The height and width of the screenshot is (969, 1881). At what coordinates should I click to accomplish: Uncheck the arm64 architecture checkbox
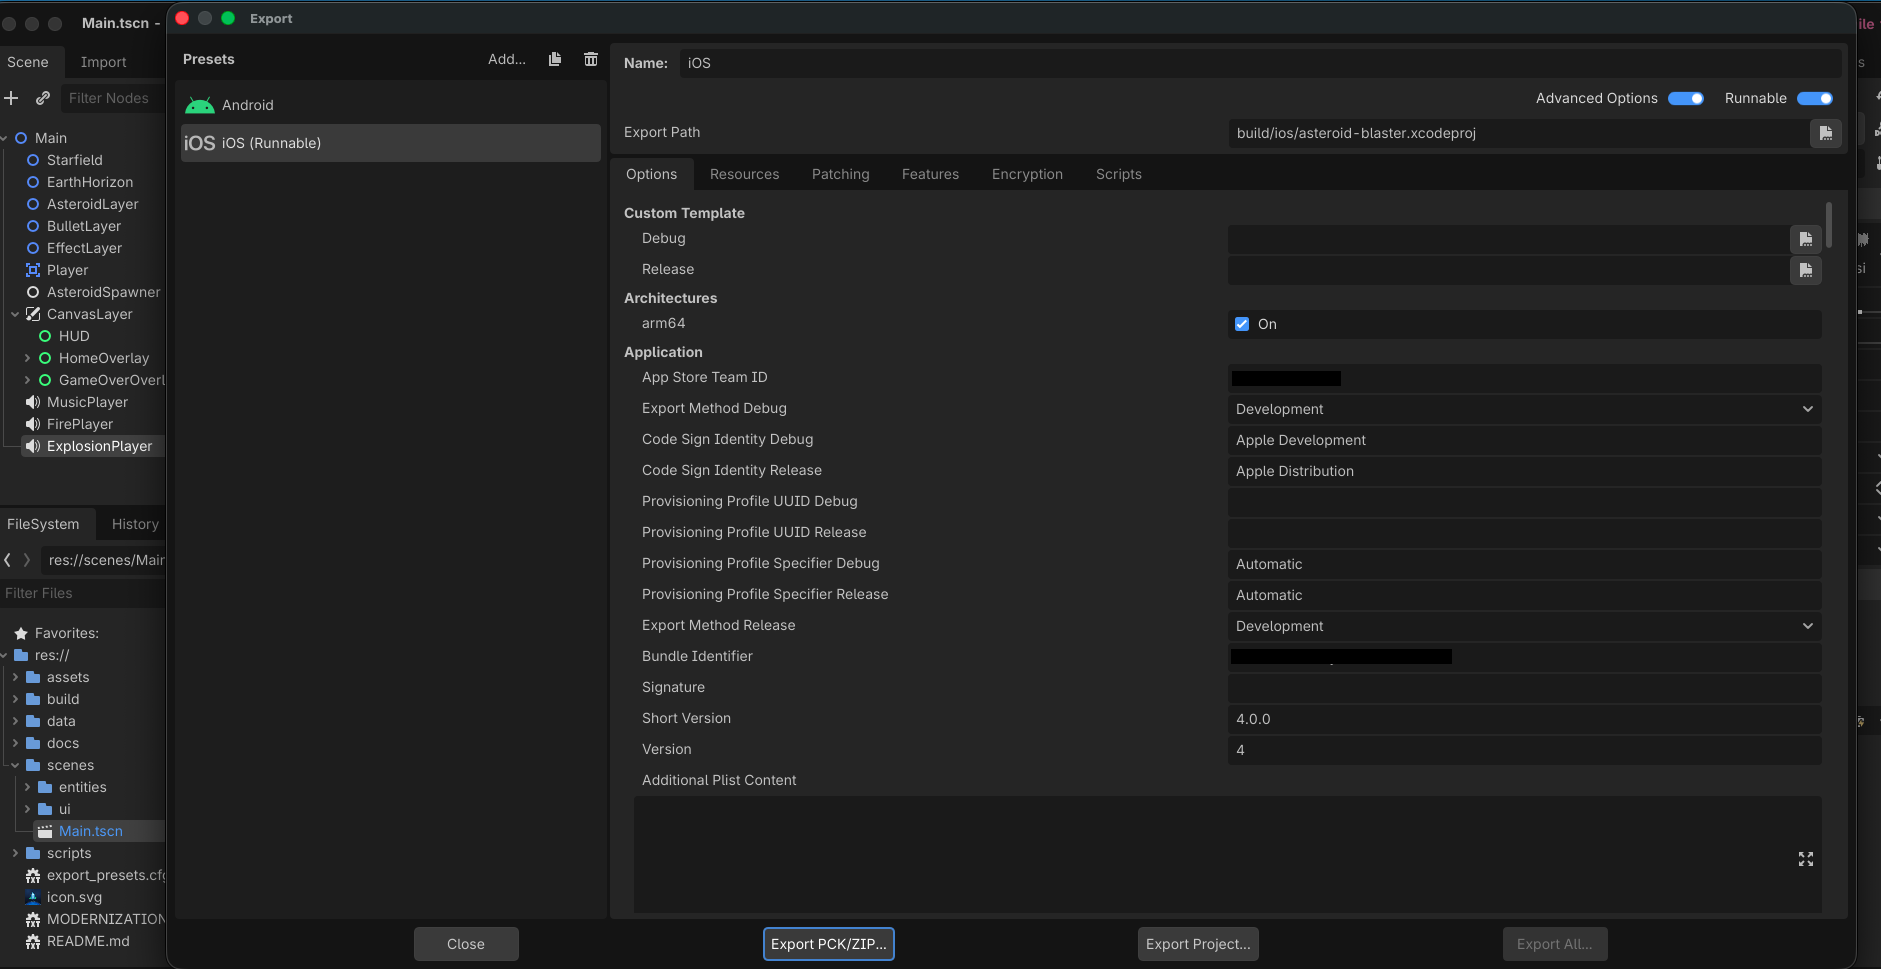[x=1241, y=323]
